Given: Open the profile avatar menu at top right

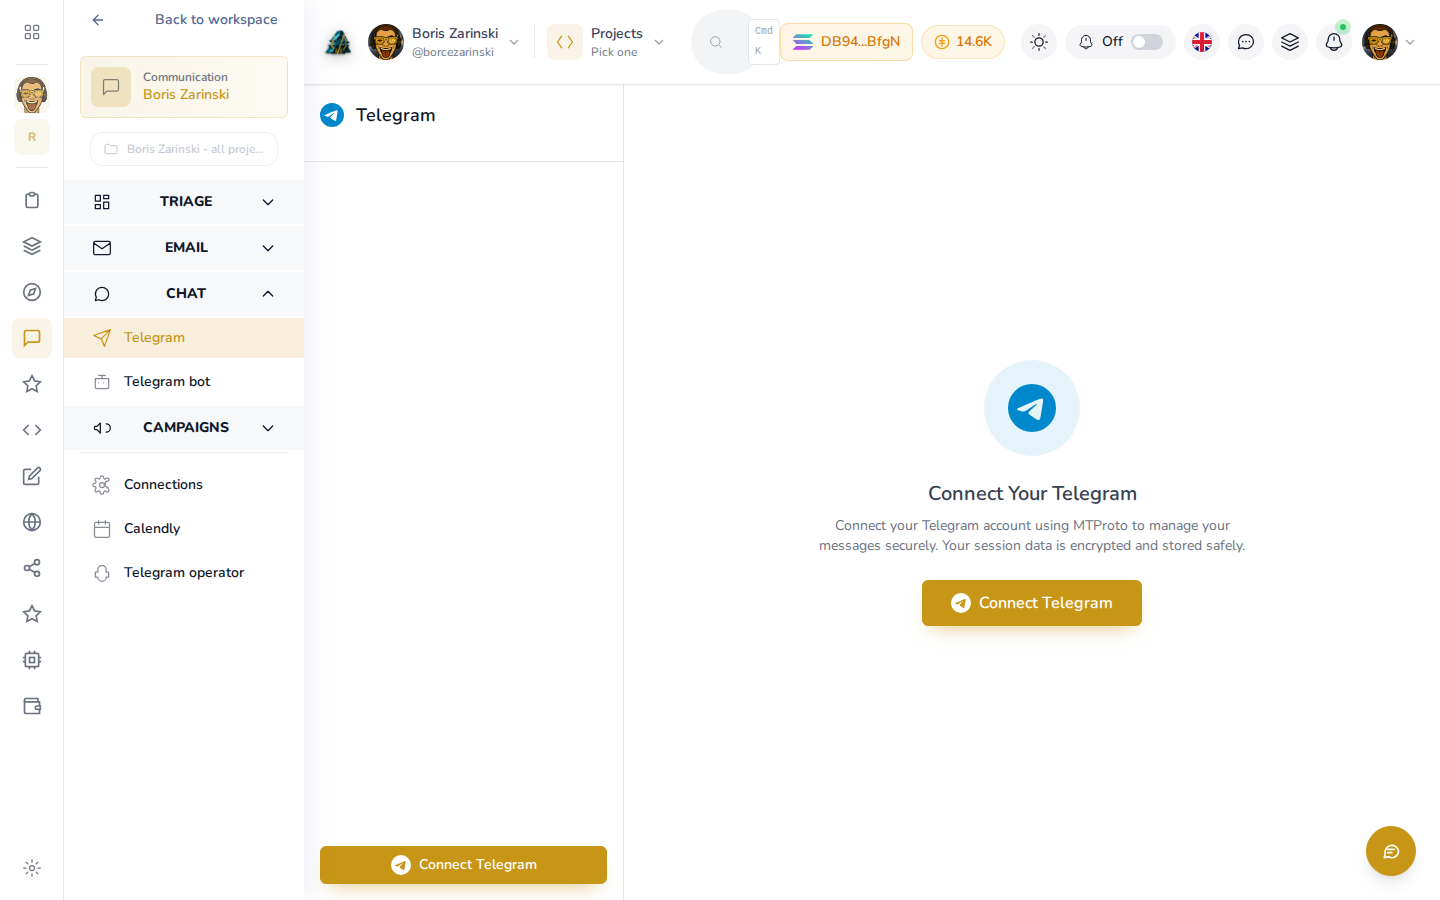Looking at the screenshot, I should point(1388,42).
